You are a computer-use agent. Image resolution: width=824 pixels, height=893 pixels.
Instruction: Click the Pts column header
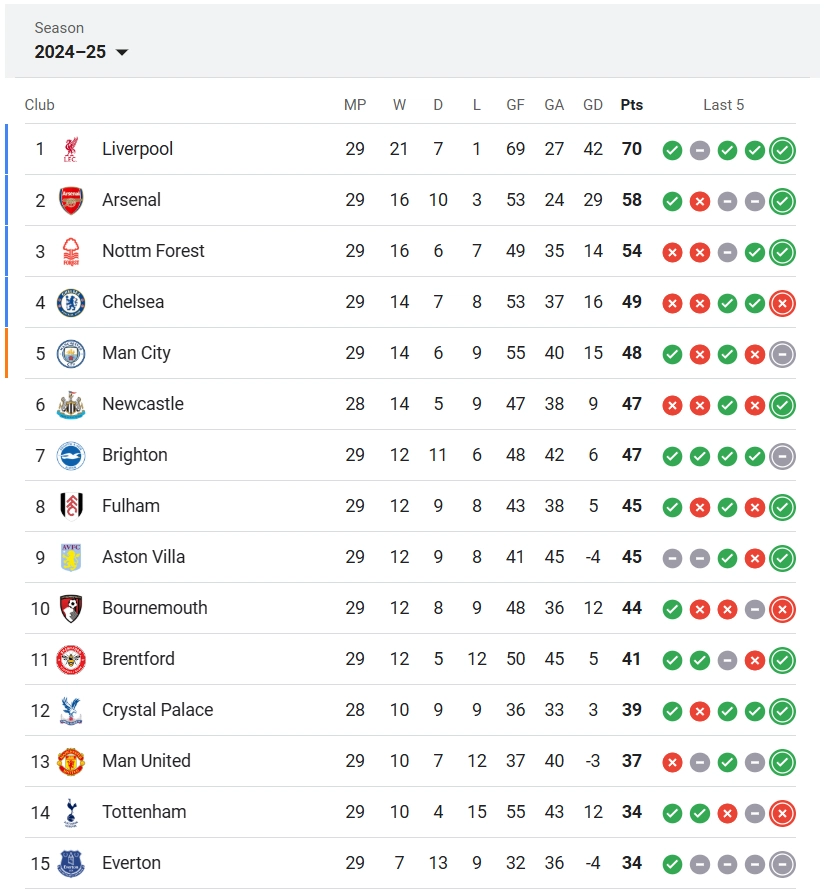632,105
